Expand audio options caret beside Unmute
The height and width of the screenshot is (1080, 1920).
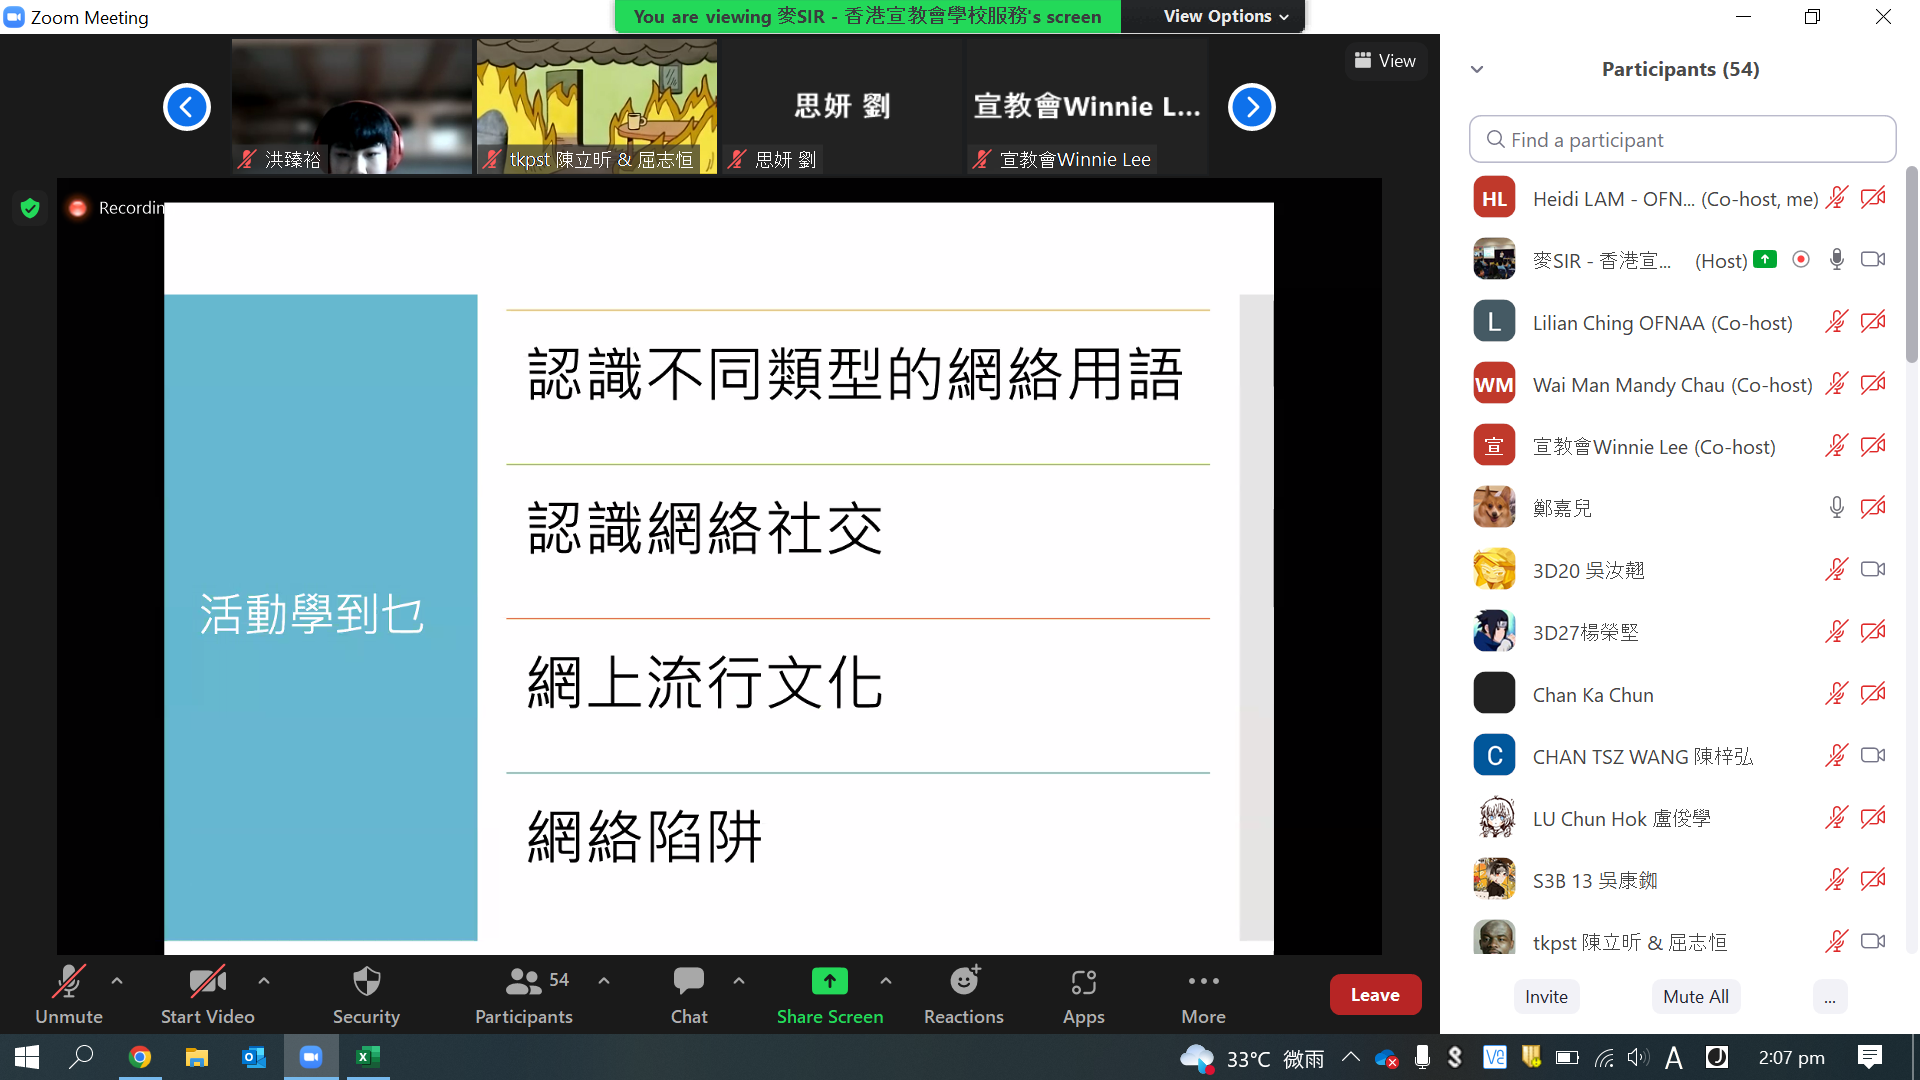117,981
